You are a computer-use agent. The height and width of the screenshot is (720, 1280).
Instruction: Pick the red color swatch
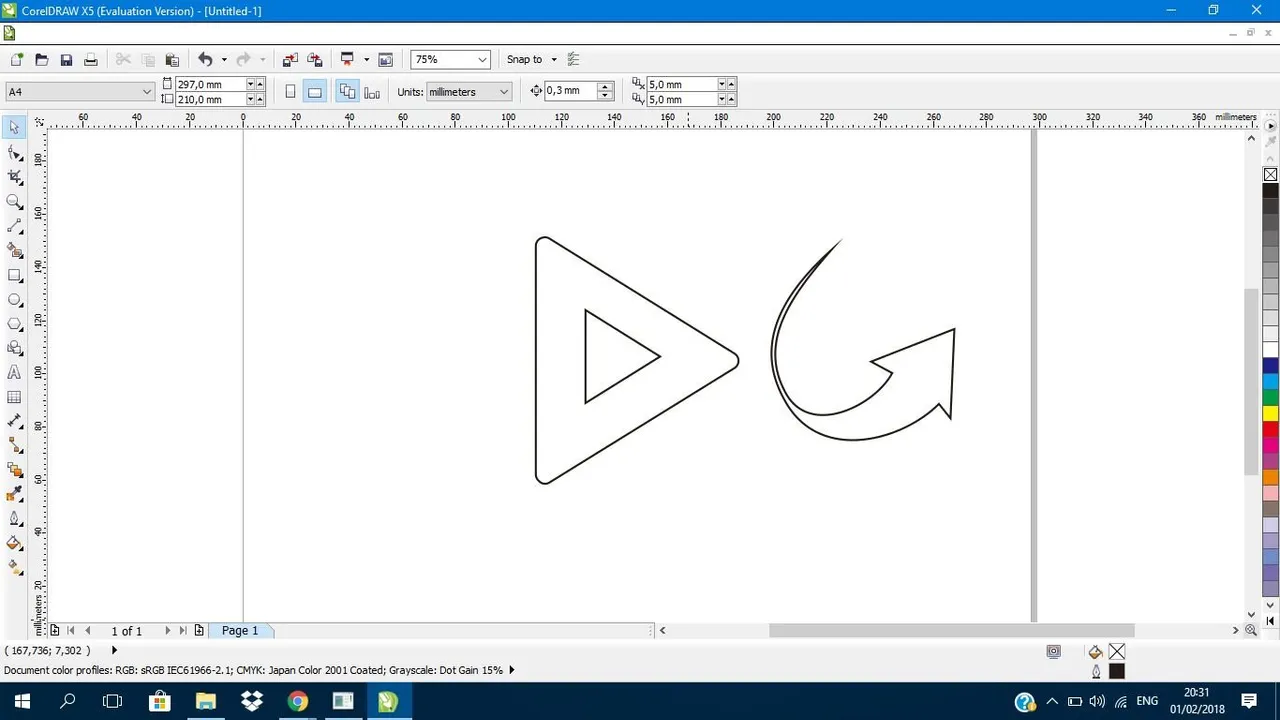pos(1270,429)
